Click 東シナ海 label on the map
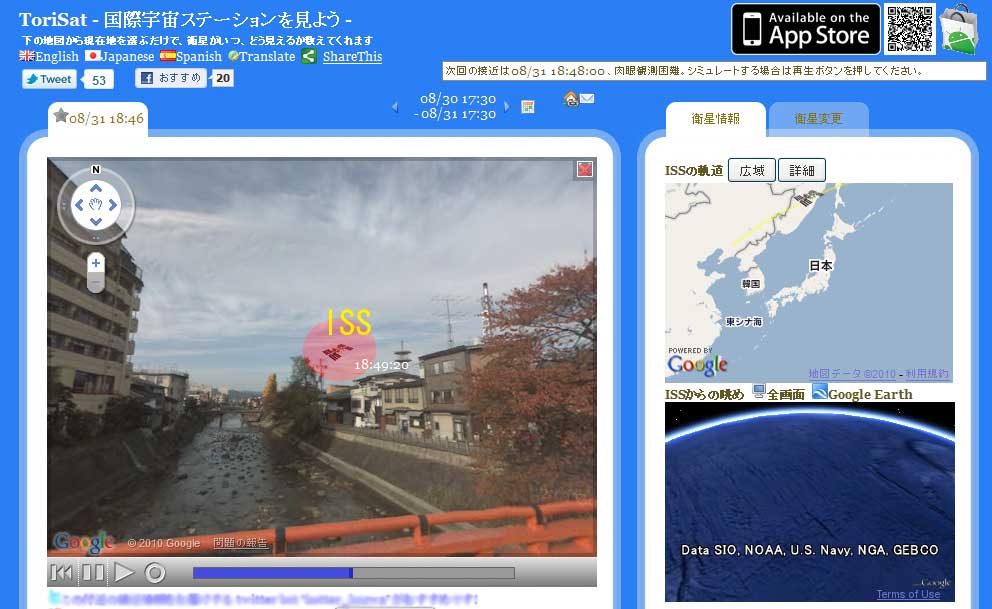Viewport: 992px width, 609px height. point(743,322)
